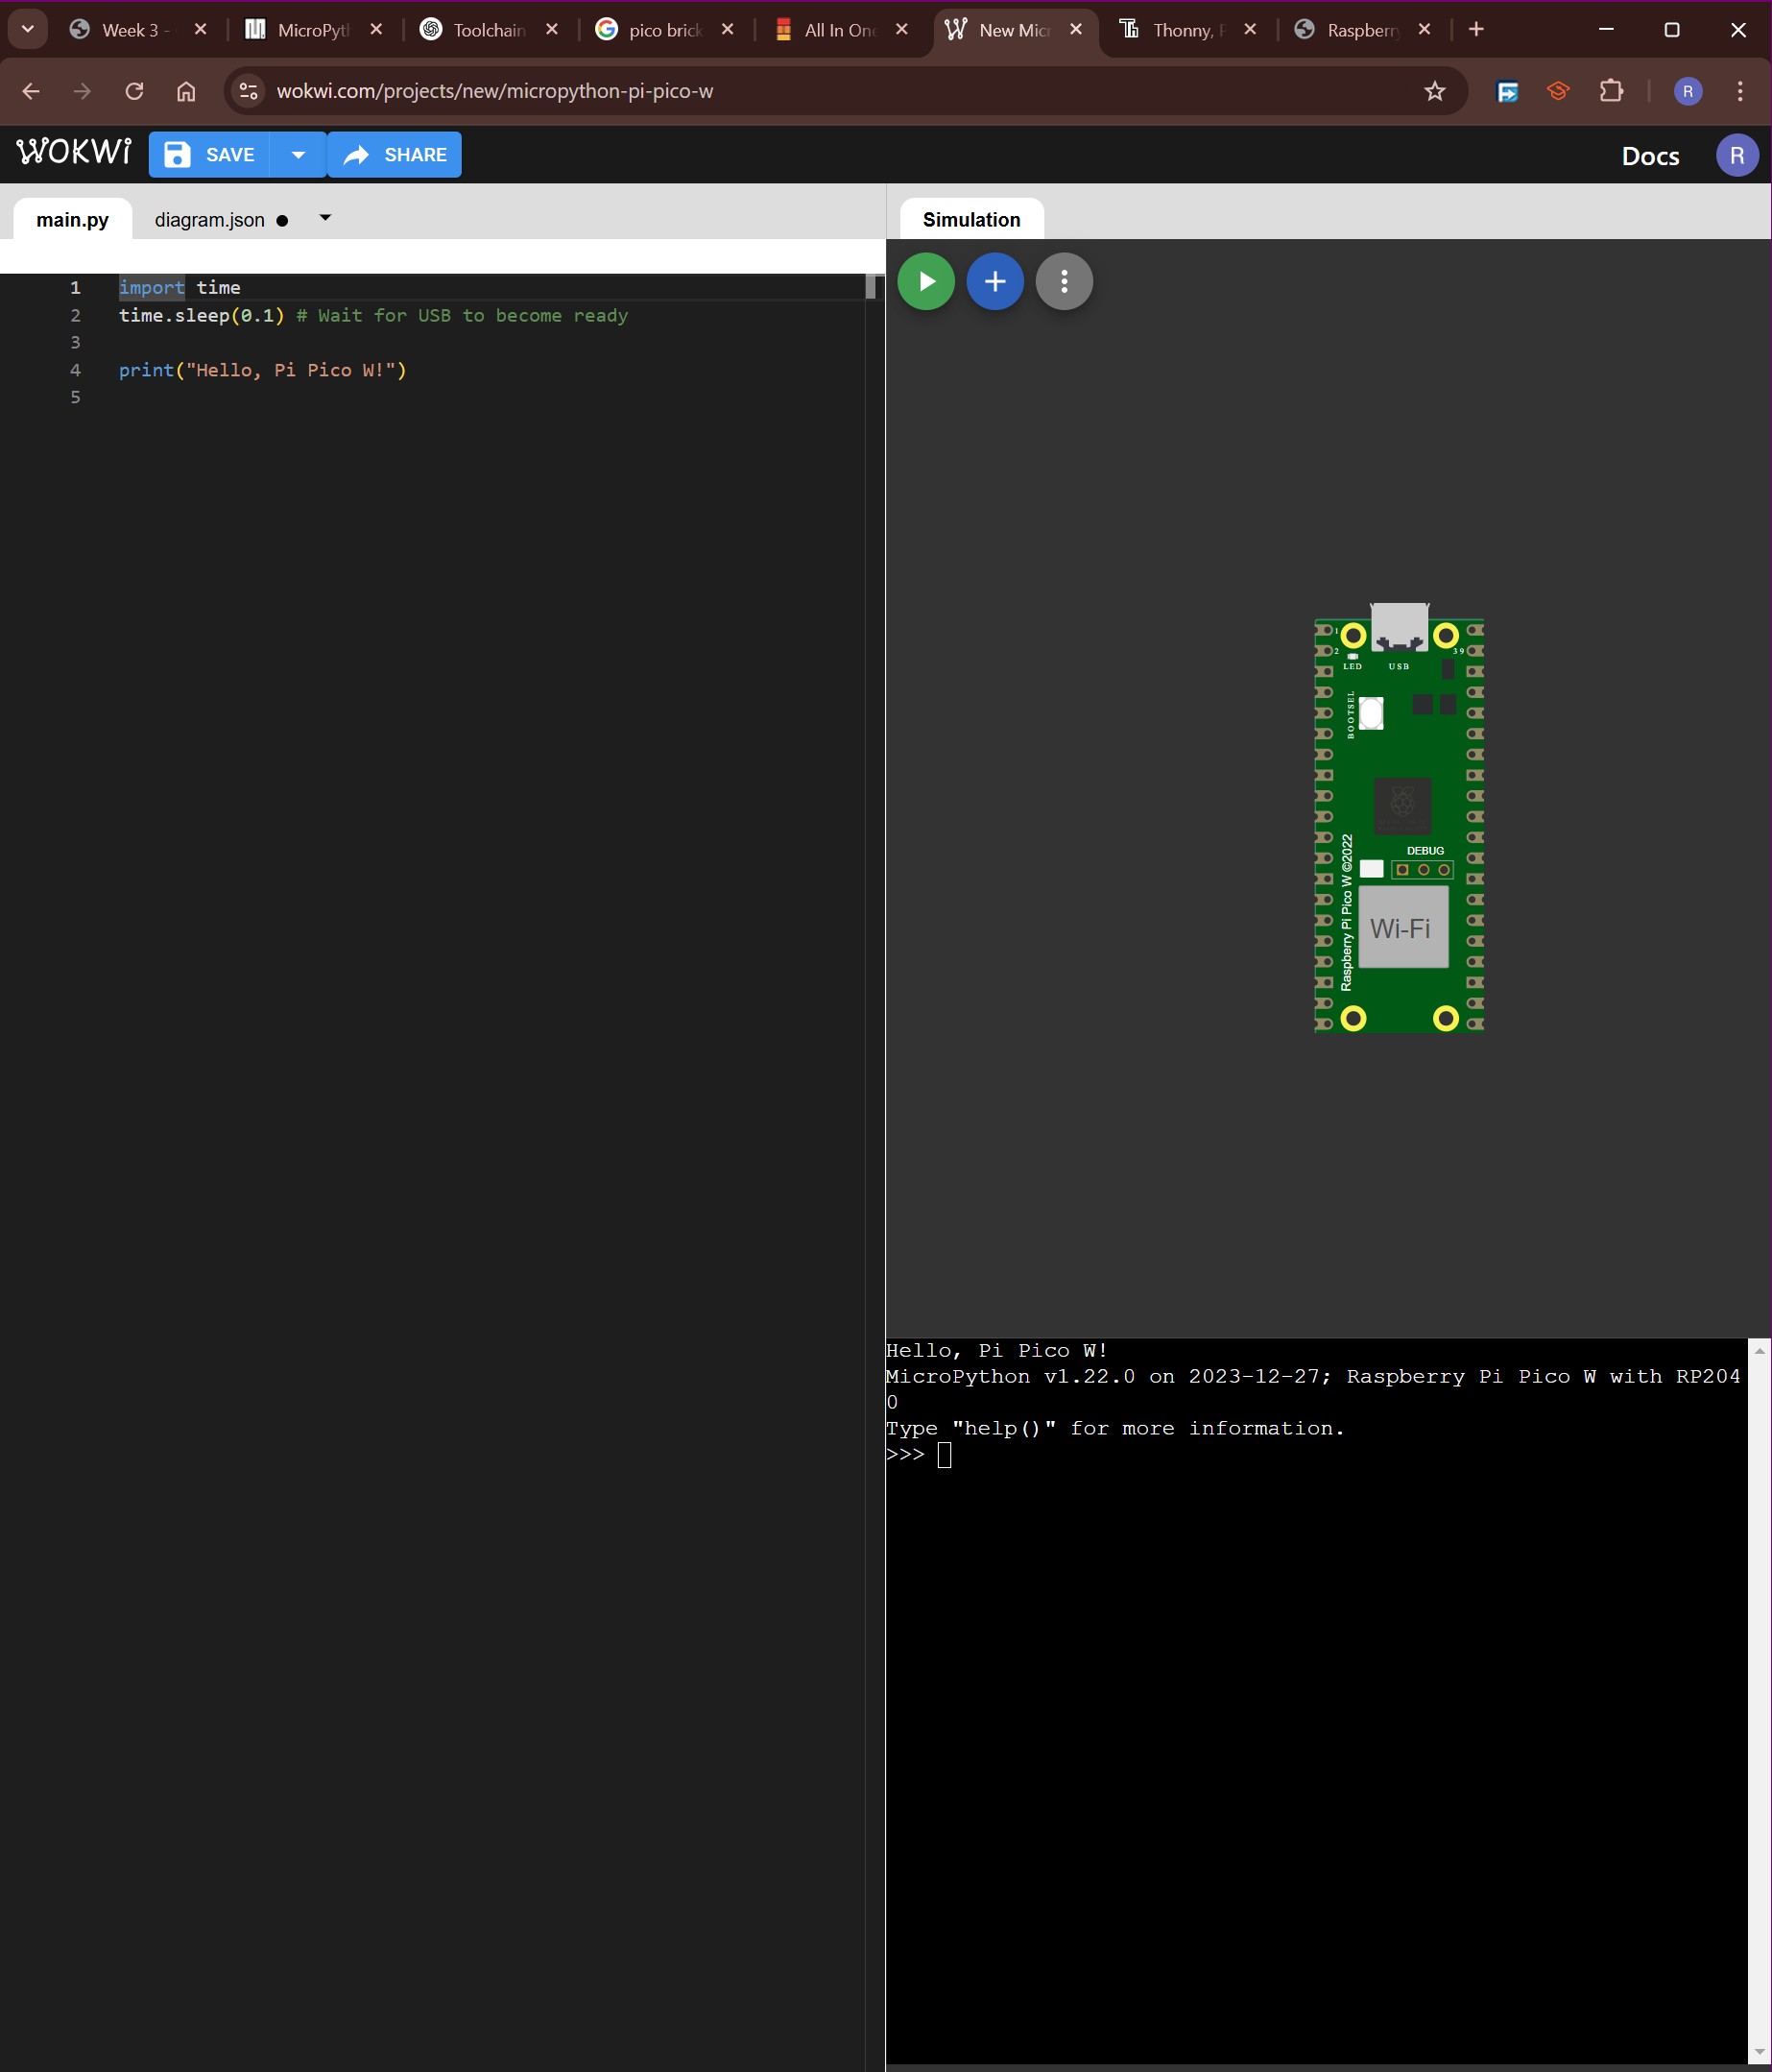Screen dimensions: 1772x2072
Task: Click the console scrollbar down arrow
Action: point(1759,2053)
